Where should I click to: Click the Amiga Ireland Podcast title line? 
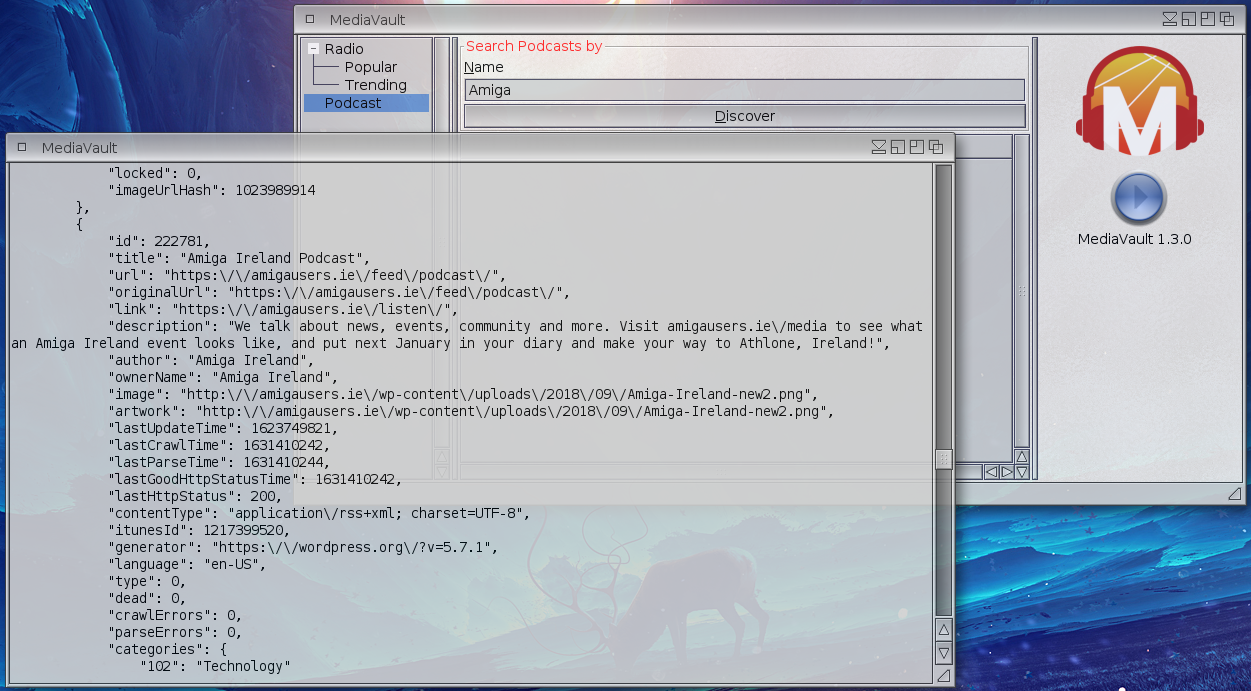238,258
